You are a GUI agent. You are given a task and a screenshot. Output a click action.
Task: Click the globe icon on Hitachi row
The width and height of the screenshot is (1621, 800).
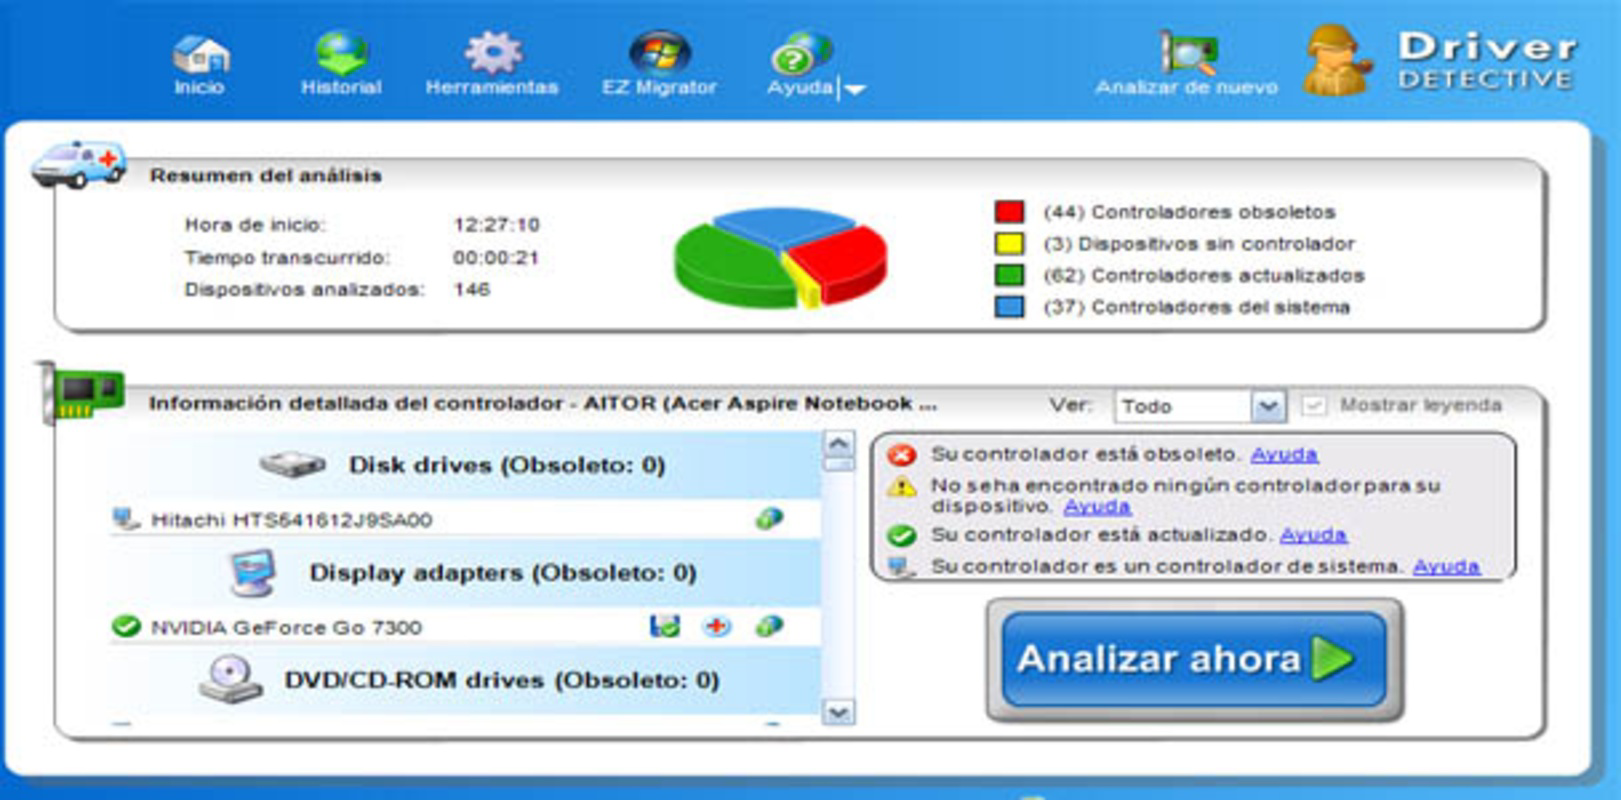pos(768,518)
